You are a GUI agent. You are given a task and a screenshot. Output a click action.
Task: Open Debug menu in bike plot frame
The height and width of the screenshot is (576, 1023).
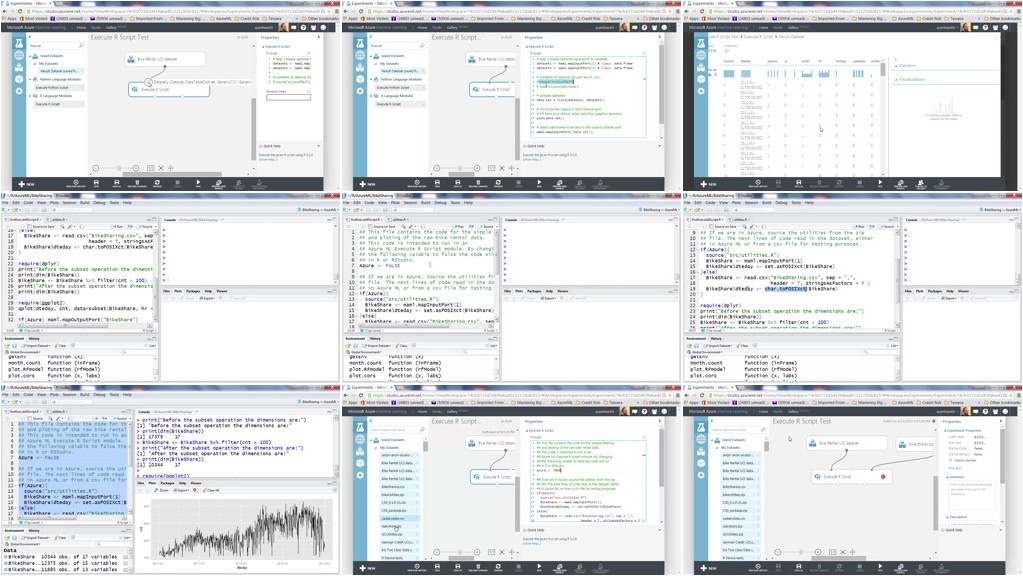[x=99, y=395]
